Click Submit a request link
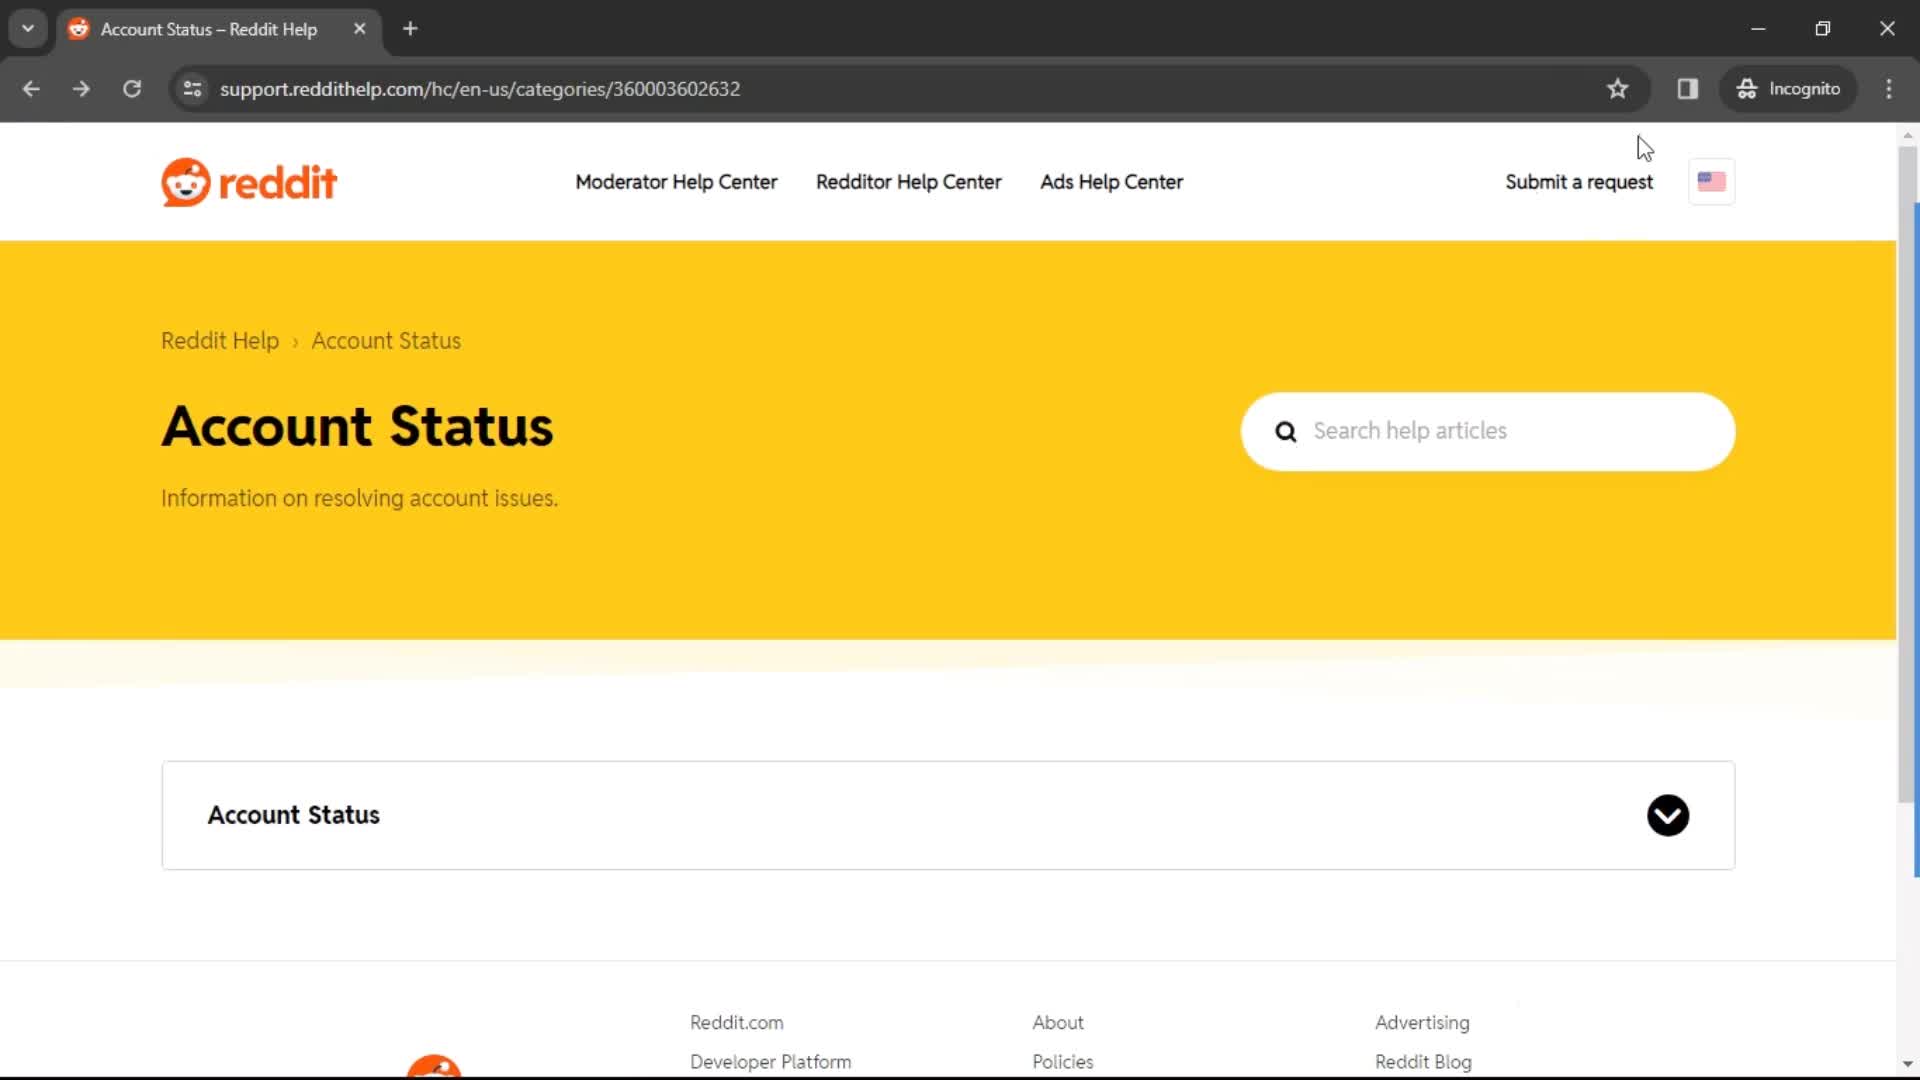1920x1080 pixels. point(1578,182)
